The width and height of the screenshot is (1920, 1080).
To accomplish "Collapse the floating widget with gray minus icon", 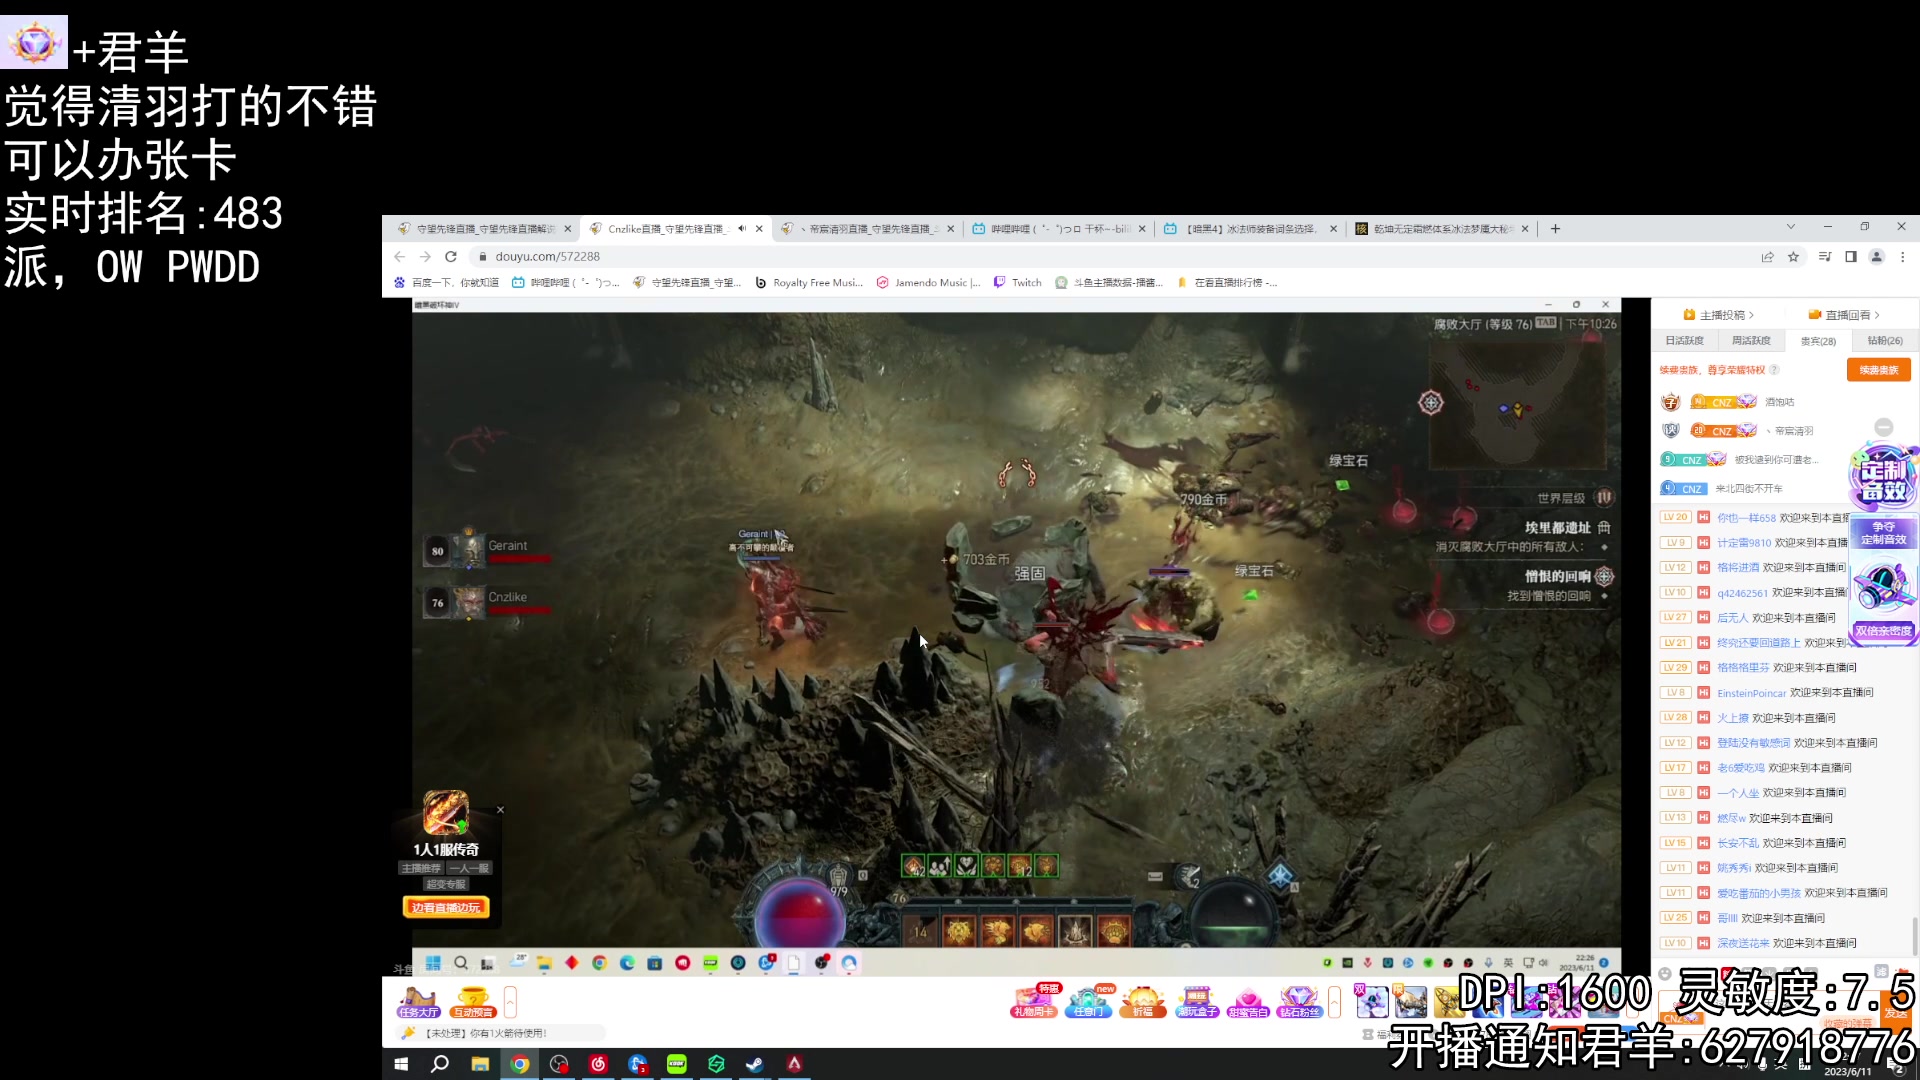I will point(1884,427).
